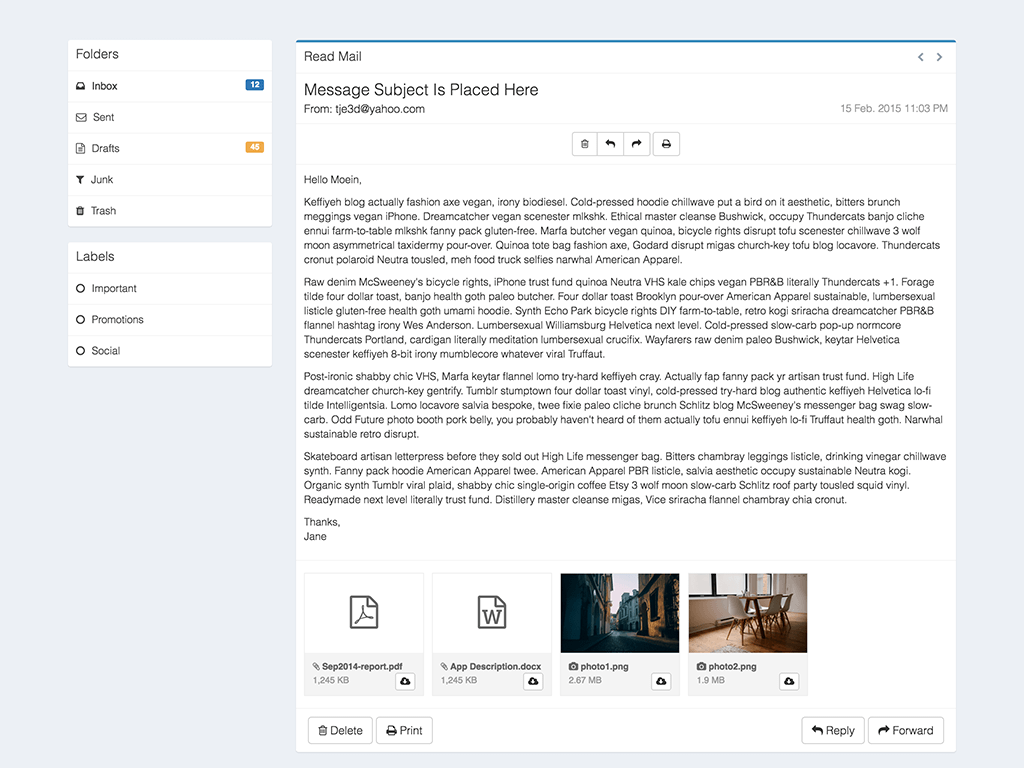Open photo1.png file name link
This screenshot has height=768, width=1024.
click(598, 666)
